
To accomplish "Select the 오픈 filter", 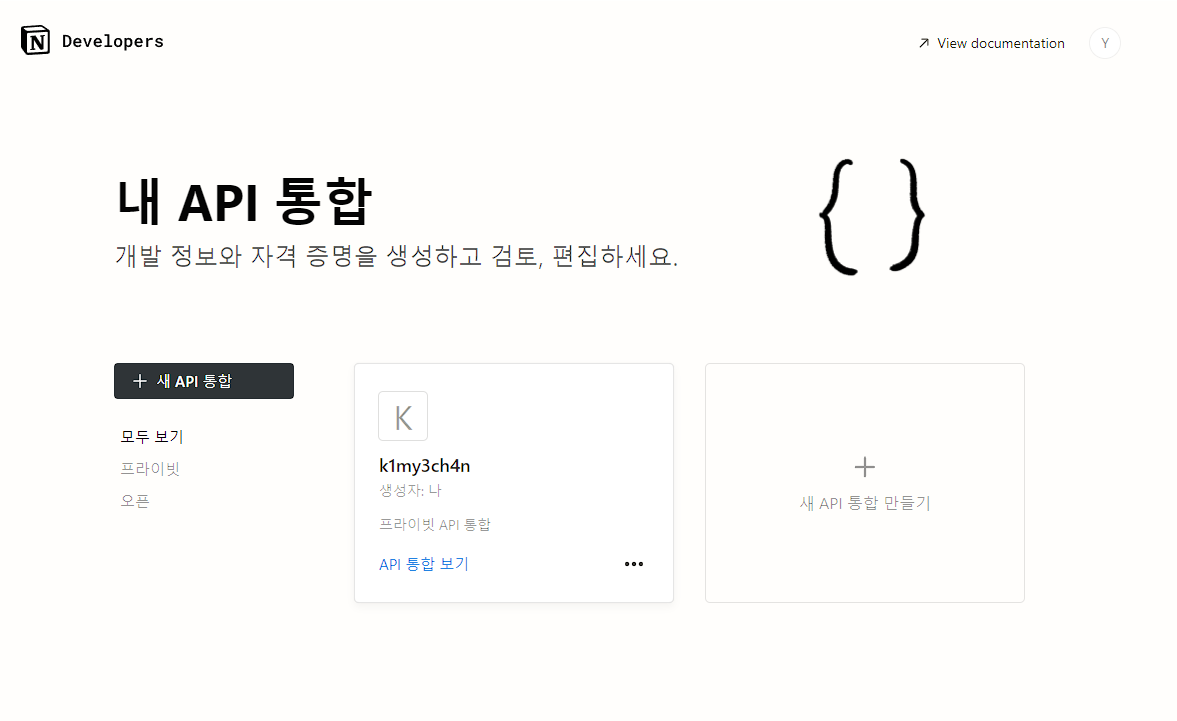I will pyautogui.click(x=135, y=500).
